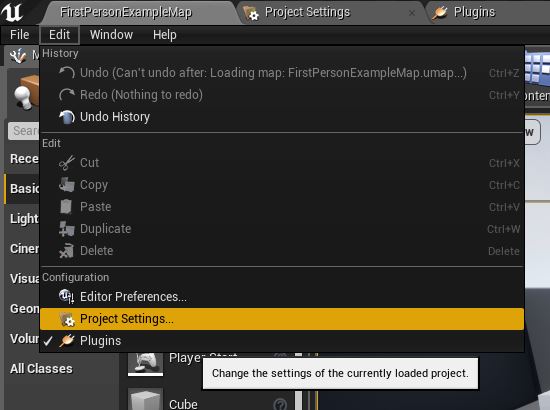
Task: Select the All Classes category
Action: tap(41, 369)
